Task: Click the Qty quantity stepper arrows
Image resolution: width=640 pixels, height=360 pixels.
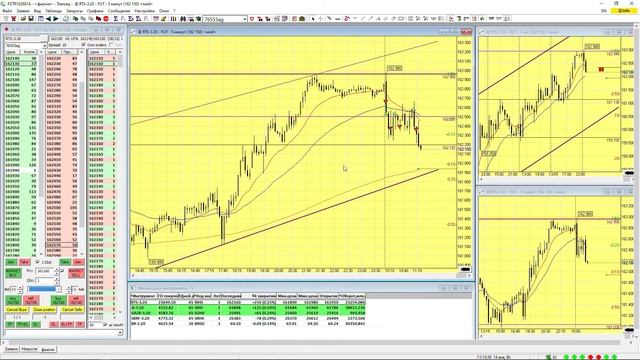Action: 57,281
